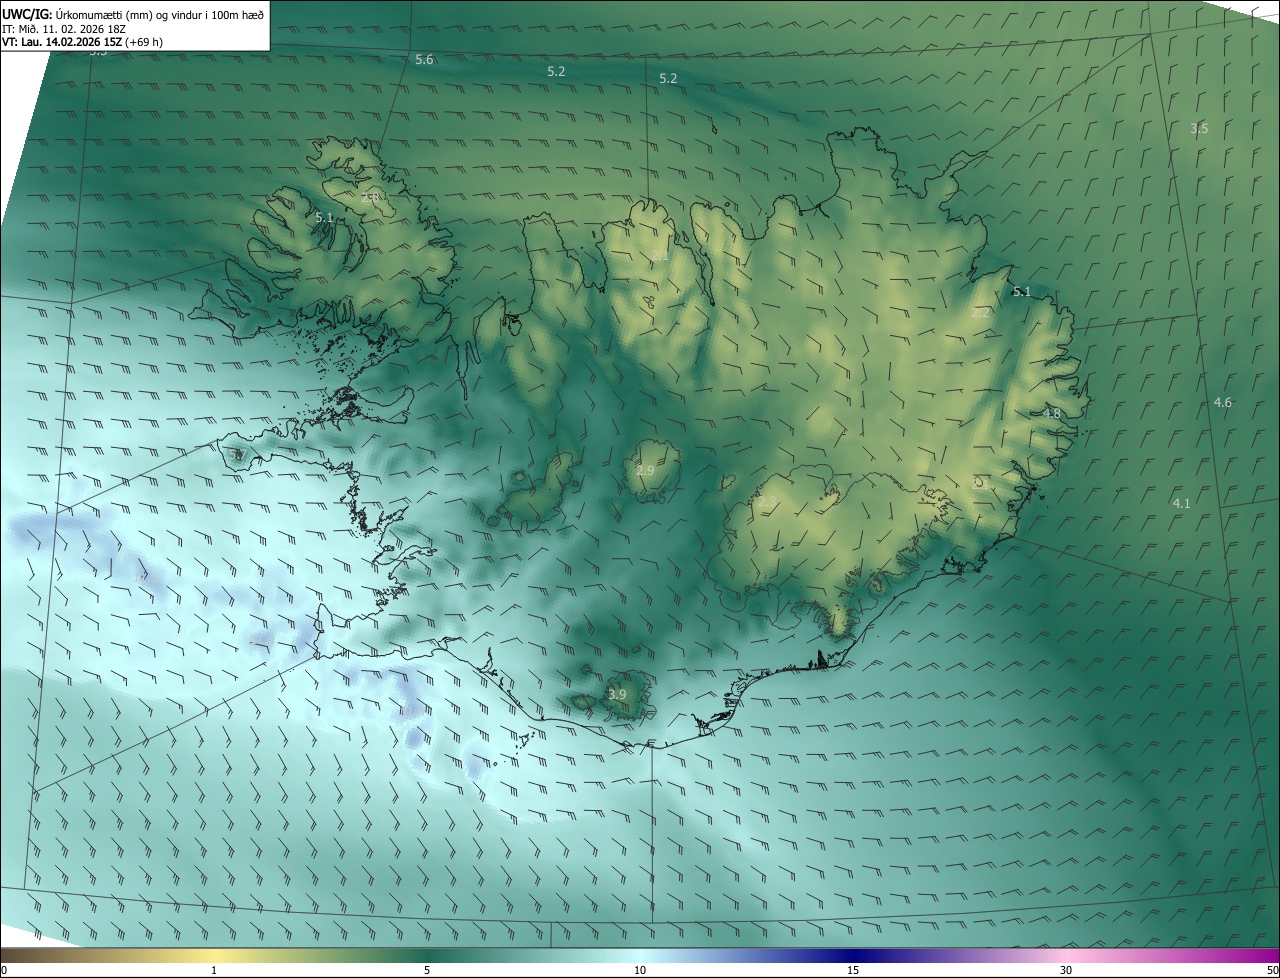The height and width of the screenshot is (978, 1280).
Task: Click the 3.9 value on the southern glacier
Action: click(617, 694)
